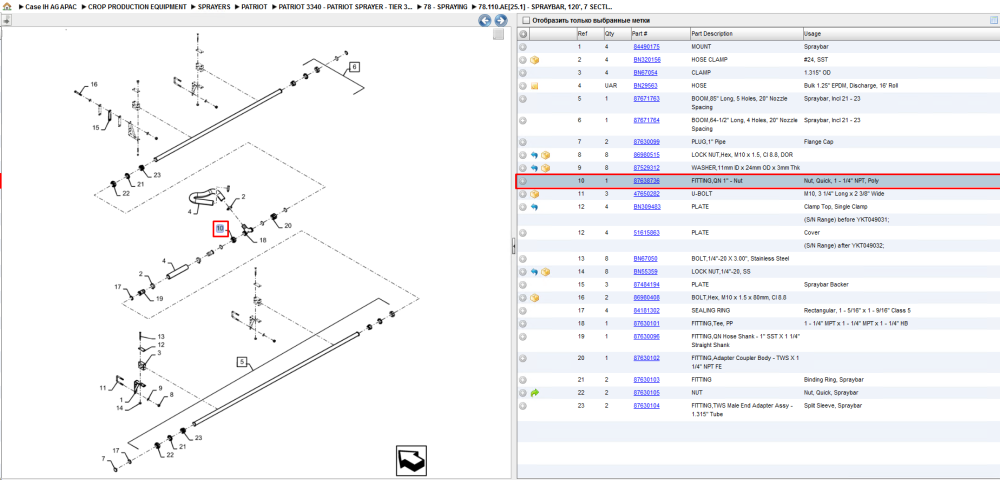Click the package icon on WASHER row 9
The image size is (1000, 480).
pos(545,168)
